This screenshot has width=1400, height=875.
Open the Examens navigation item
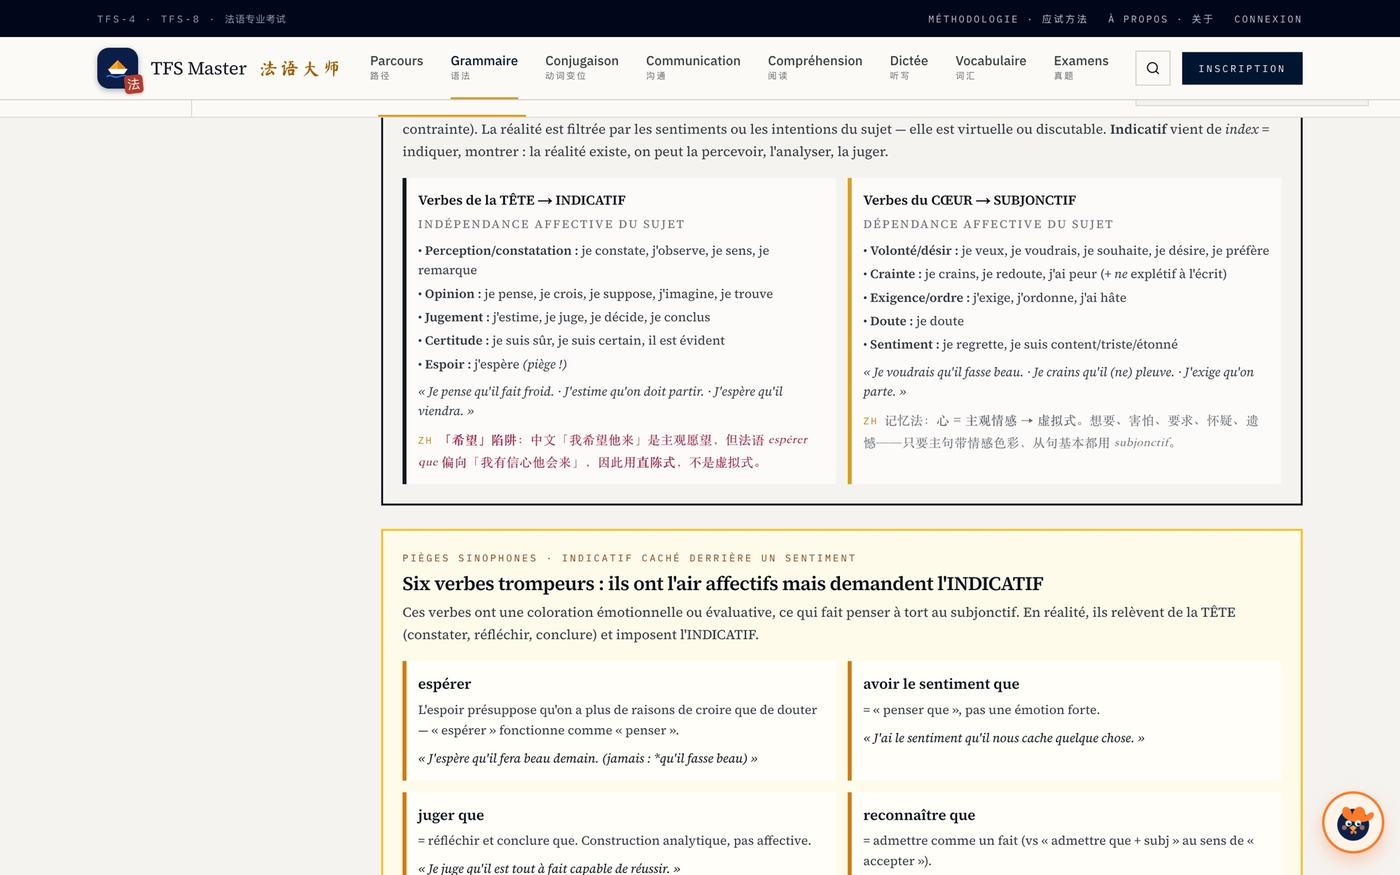pos(1081,67)
